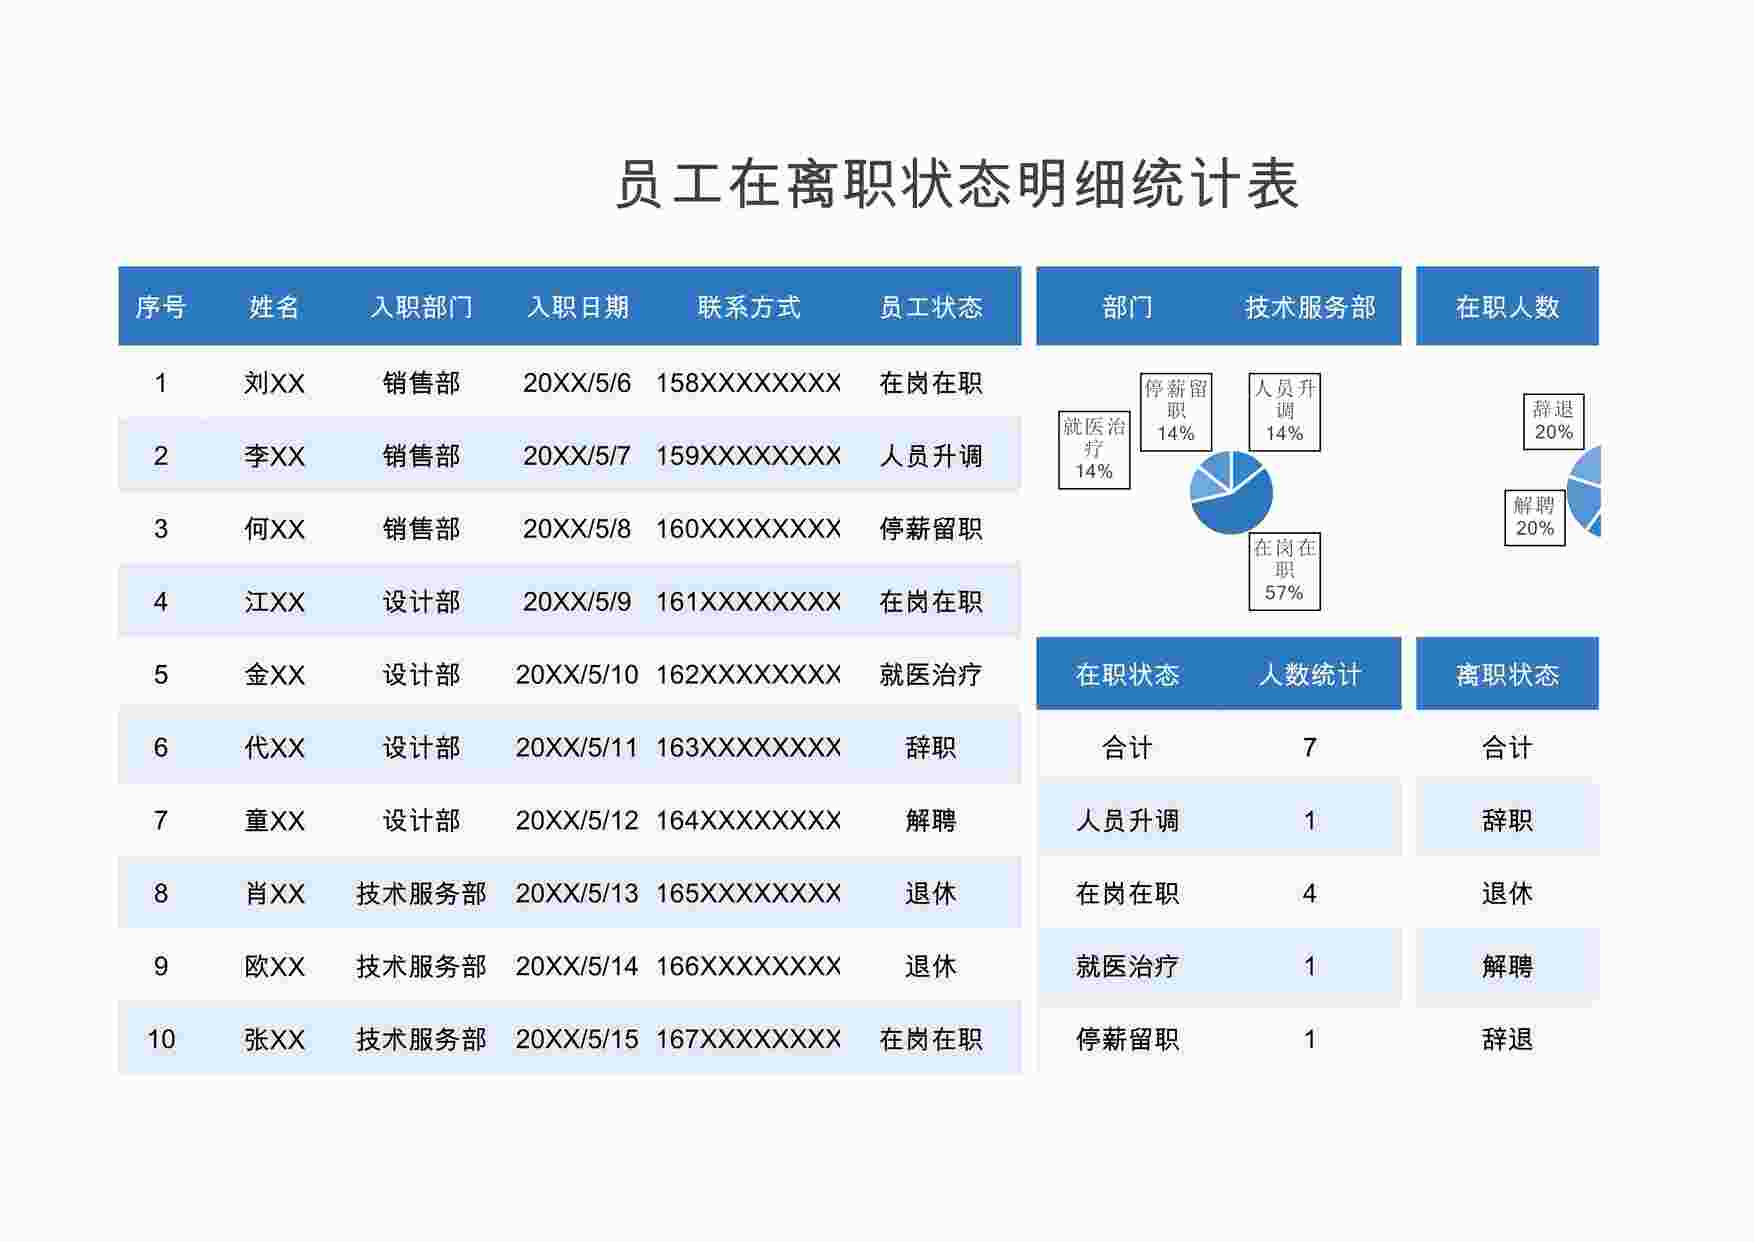Select contact cell 167XXXXXXXX
This screenshot has height=1242, width=1754.
coord(749,1040)
